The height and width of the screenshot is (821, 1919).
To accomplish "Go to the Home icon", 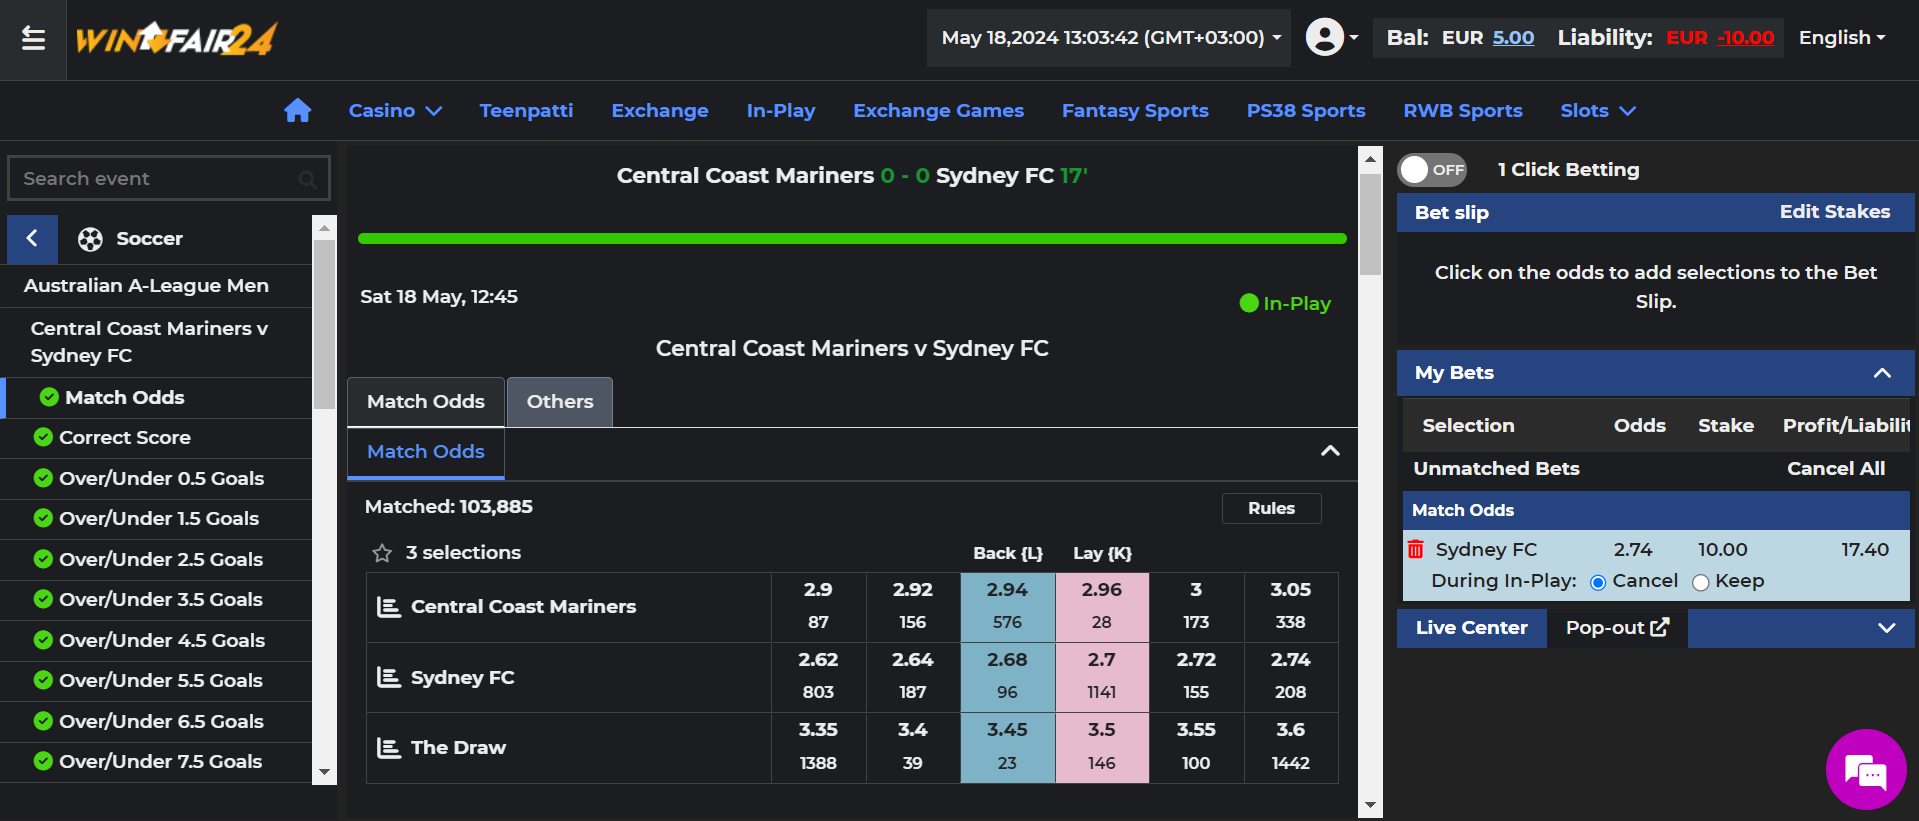I will point(297,110).
